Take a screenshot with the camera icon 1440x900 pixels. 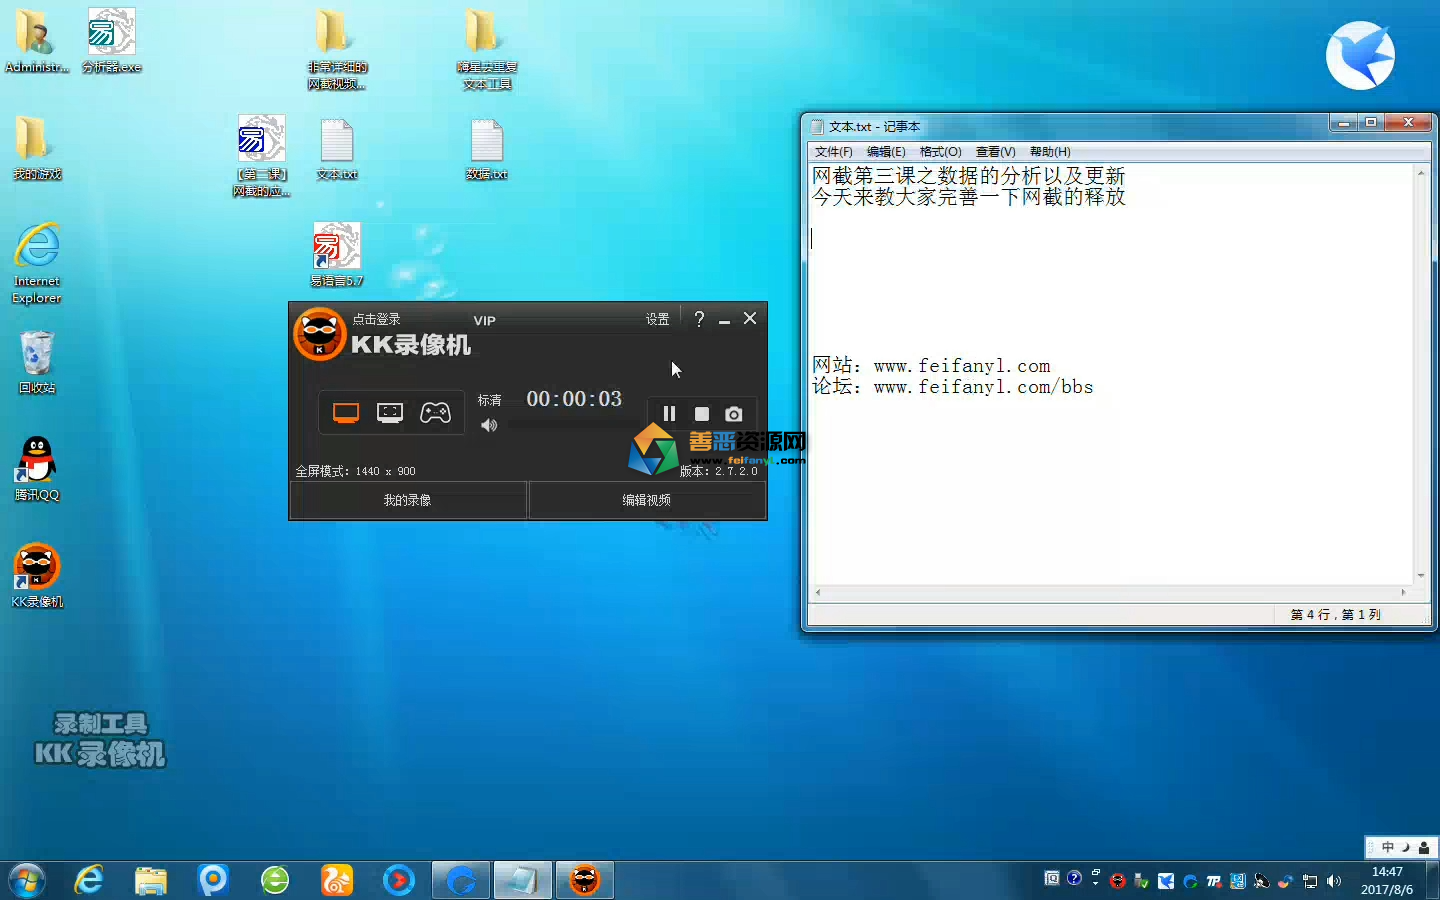tap(734, 414)
